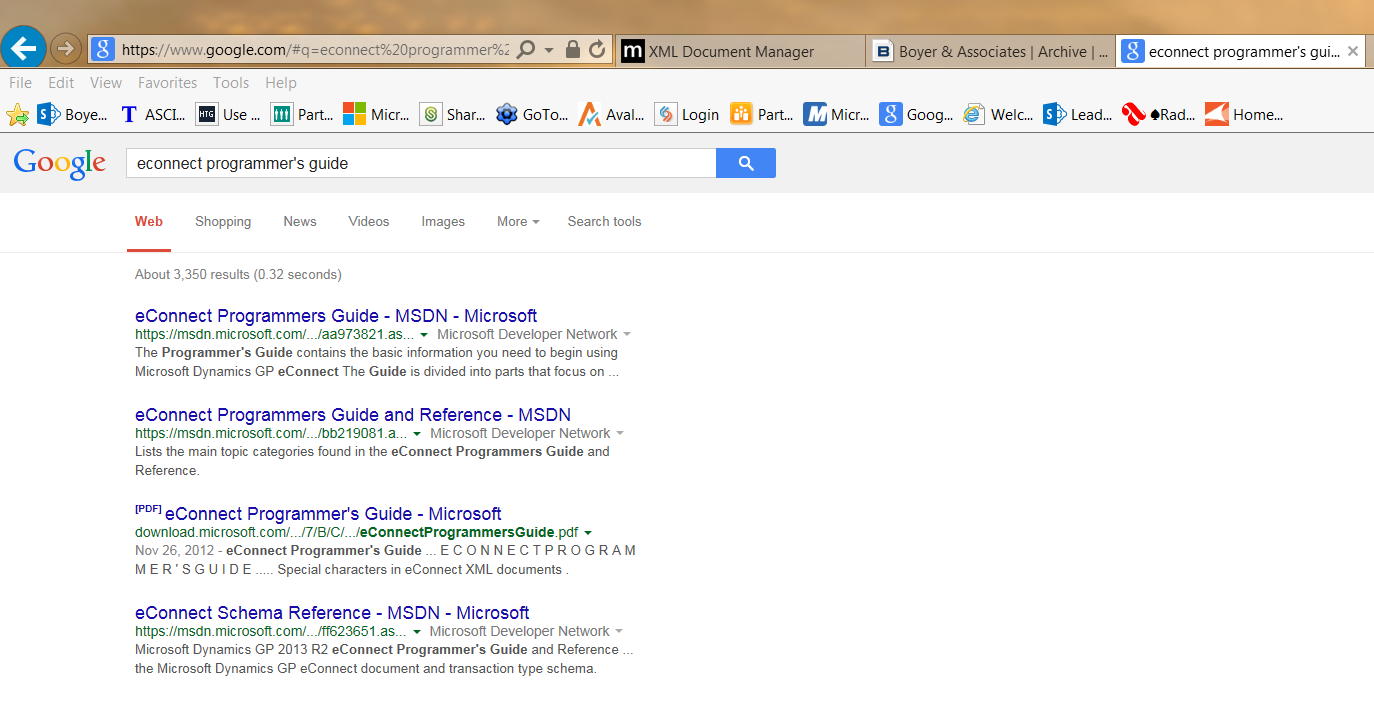This screenshot has height=703, width=1374.
Task: Select the Shopping search tab
Action: click(x=223, y=222)
